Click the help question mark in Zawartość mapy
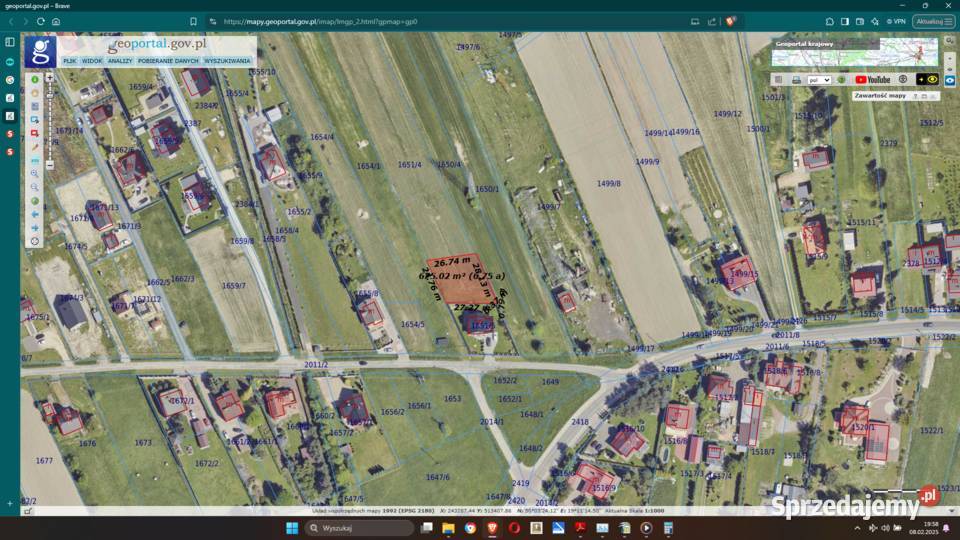 (x=916, y=96)
